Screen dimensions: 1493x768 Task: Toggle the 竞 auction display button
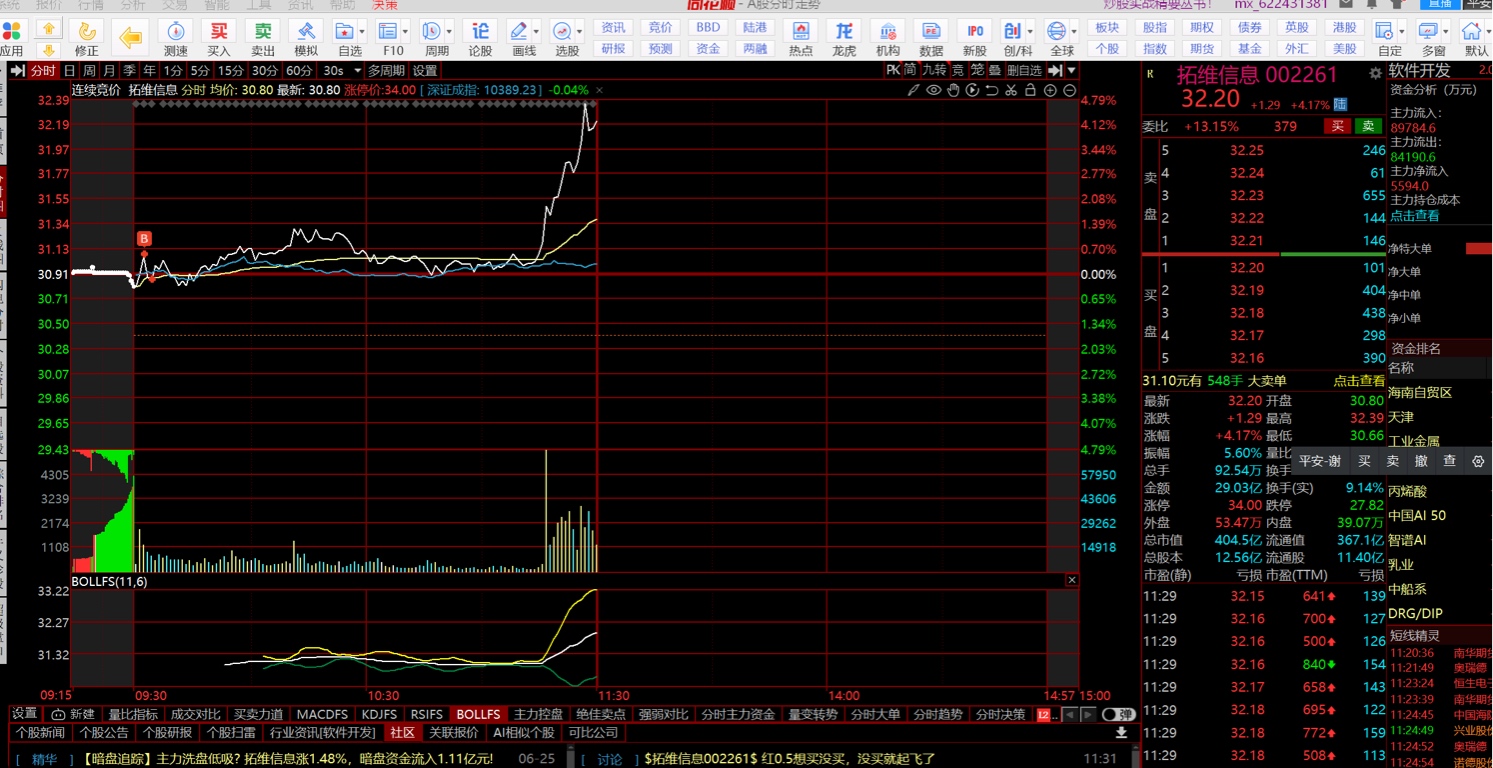tap(957, 70)
